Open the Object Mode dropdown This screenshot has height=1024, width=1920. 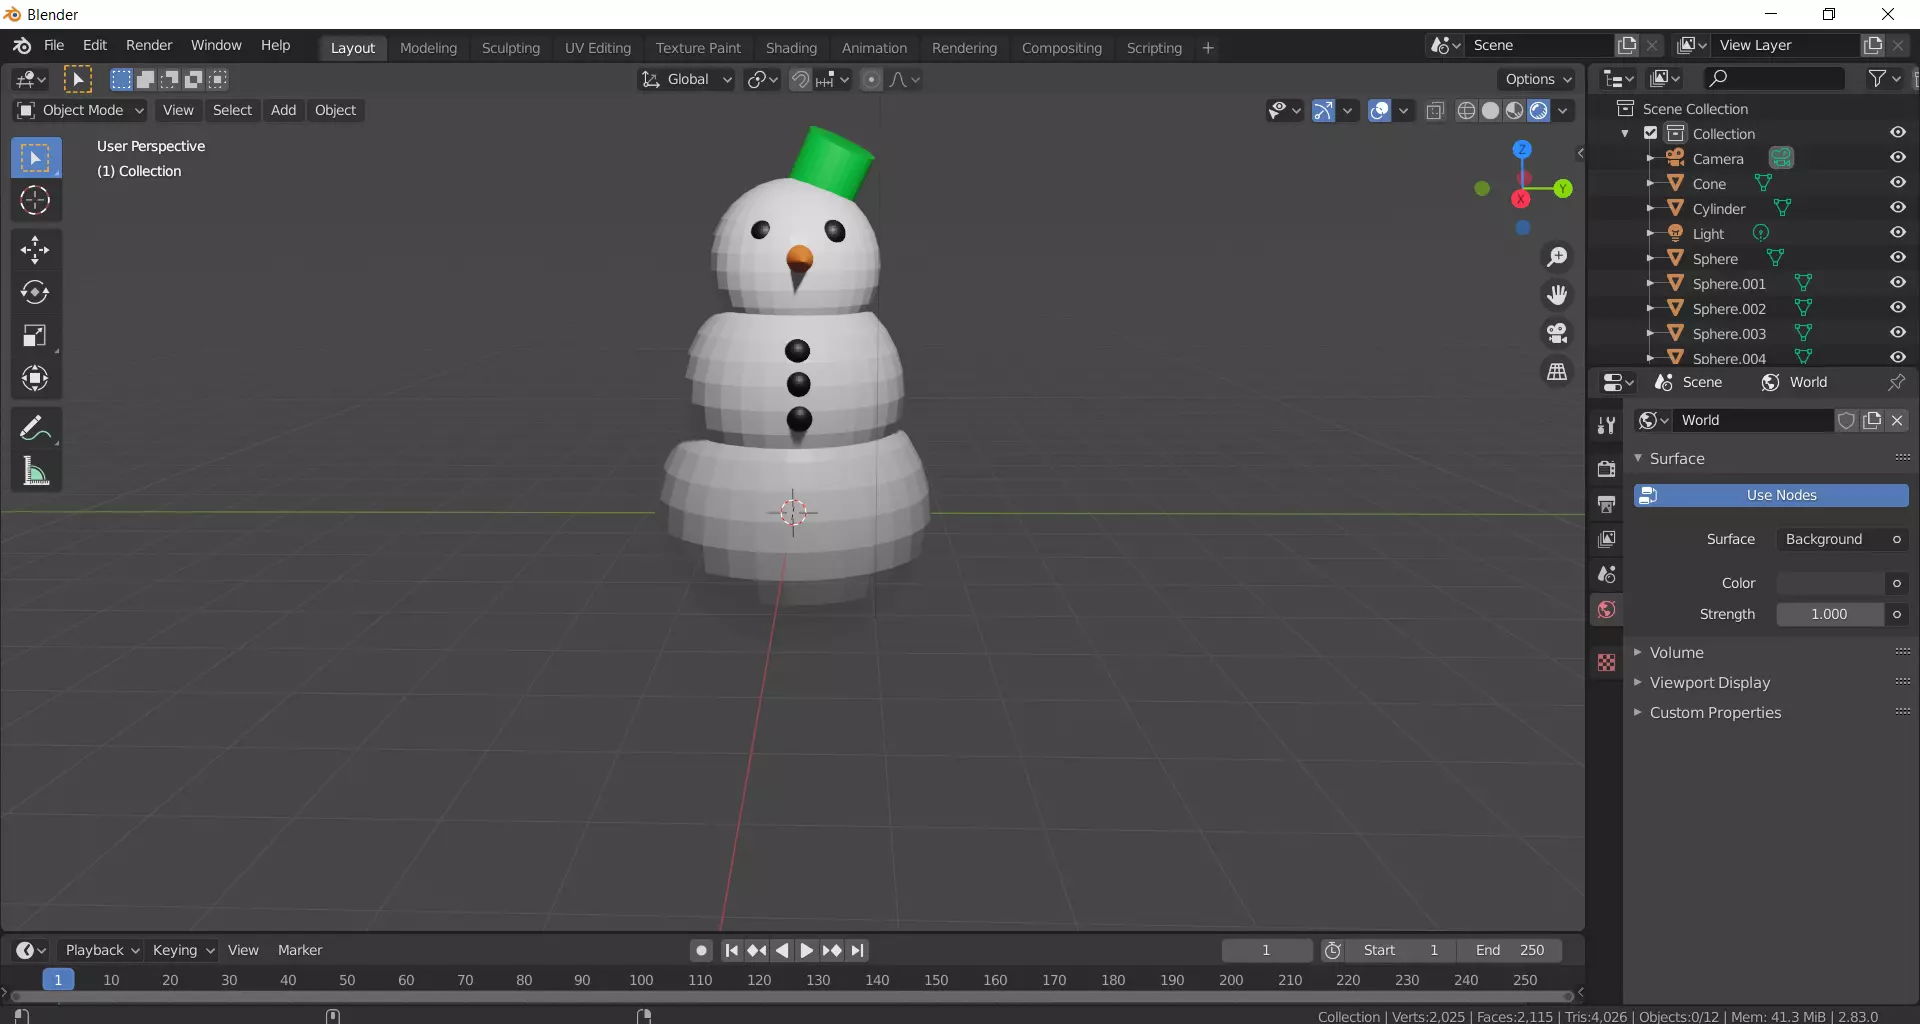point(80,110)
